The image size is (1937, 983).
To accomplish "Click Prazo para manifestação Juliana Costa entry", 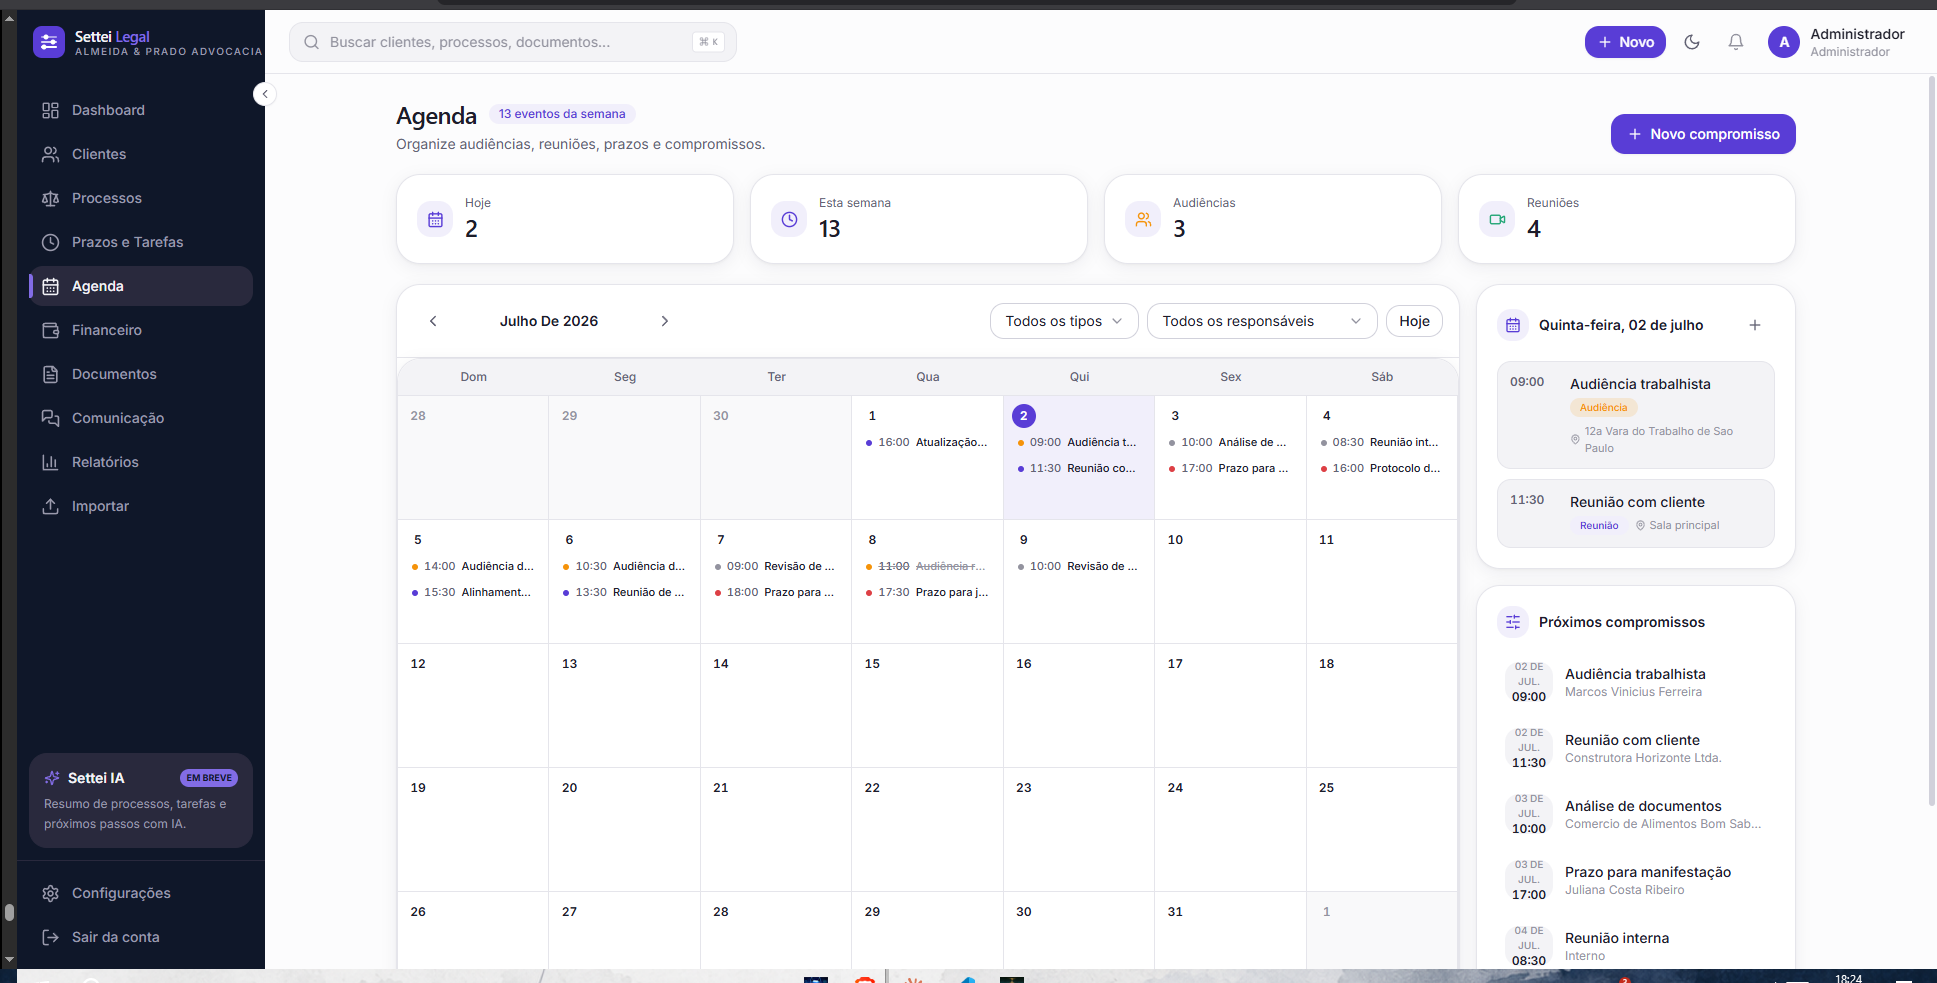I will pyautogui.click(x=1635, y=880).
